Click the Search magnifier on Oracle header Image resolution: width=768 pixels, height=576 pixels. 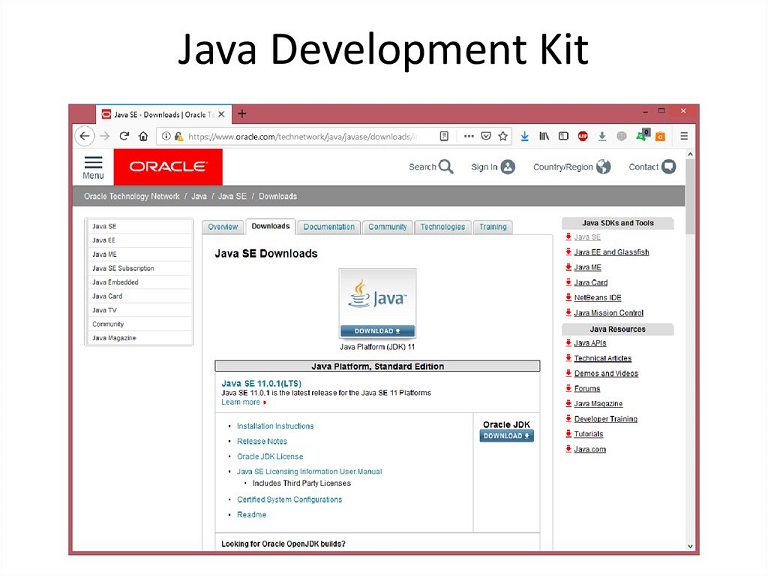[446, 167]
